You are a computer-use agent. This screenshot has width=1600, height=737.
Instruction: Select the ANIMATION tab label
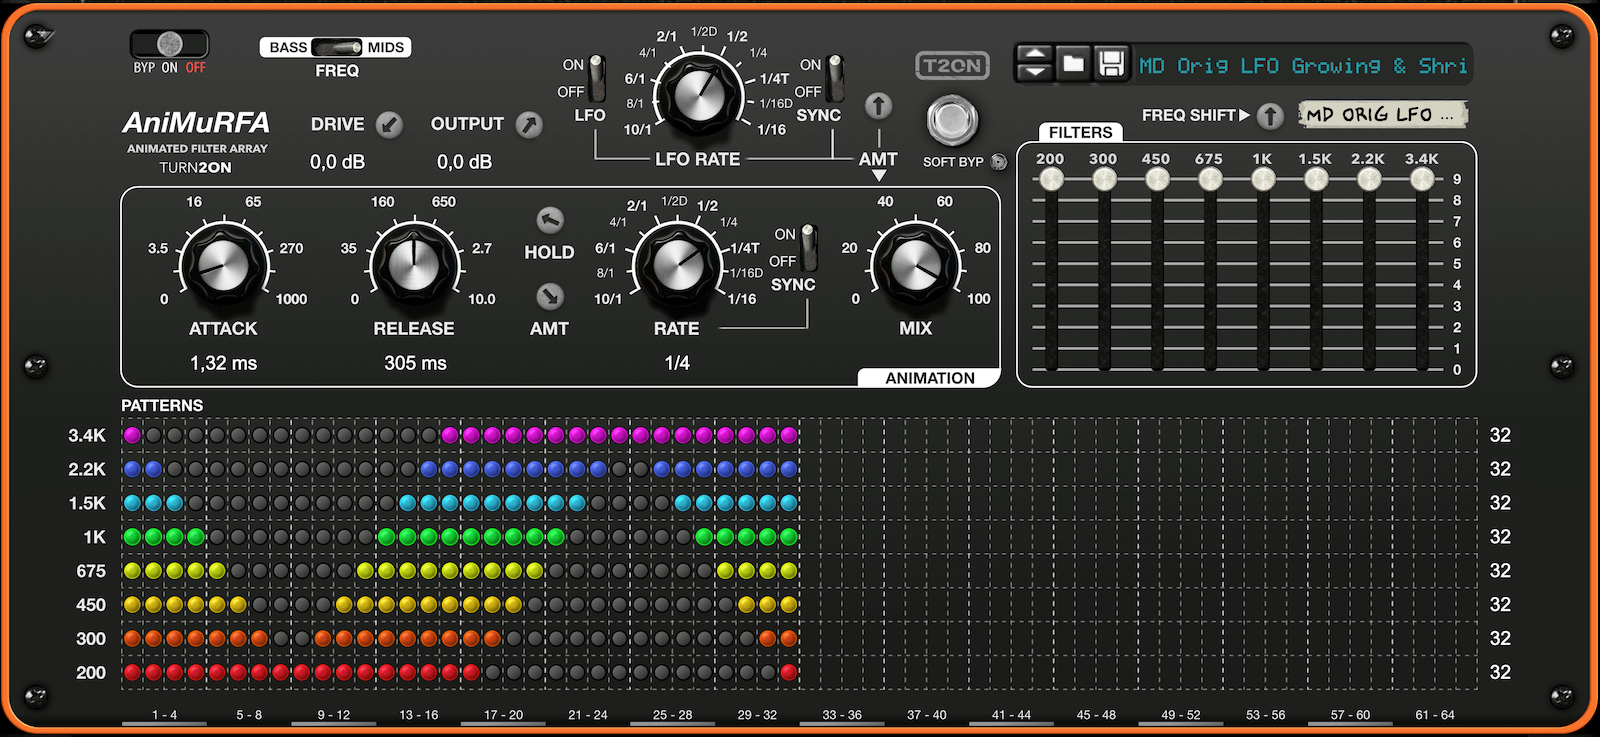tap(929, 378)
